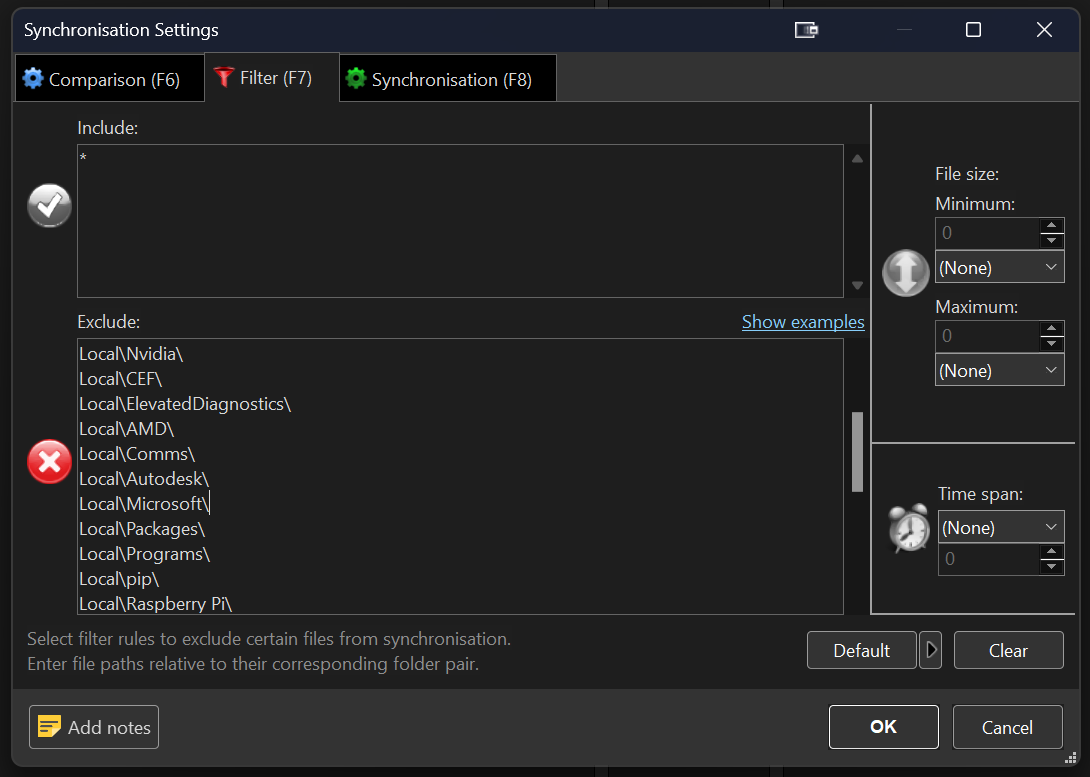Click the alarm clock time span icon
This screenshot has width=1090, height=777.
tap(909, 528)
